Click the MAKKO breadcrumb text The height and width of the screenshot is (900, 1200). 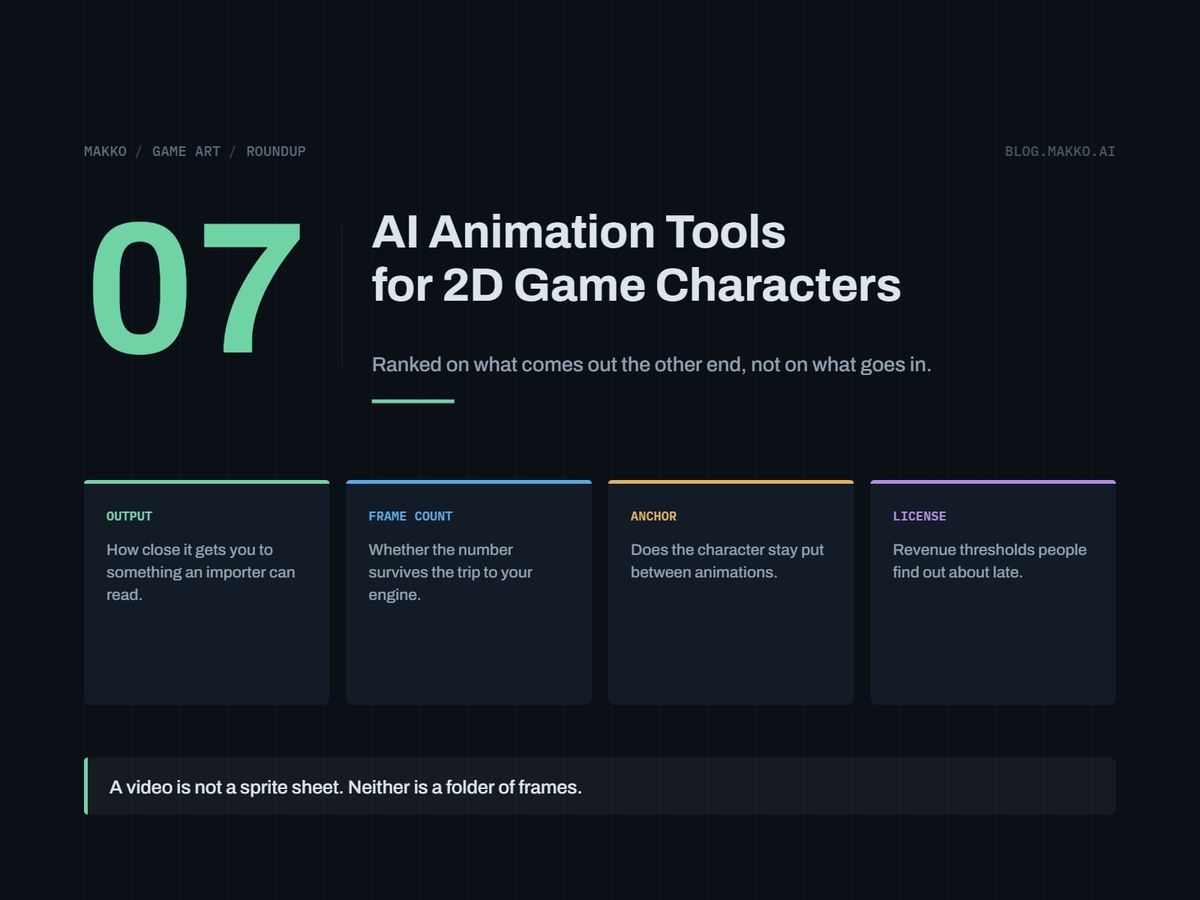(x=105, y=151)
